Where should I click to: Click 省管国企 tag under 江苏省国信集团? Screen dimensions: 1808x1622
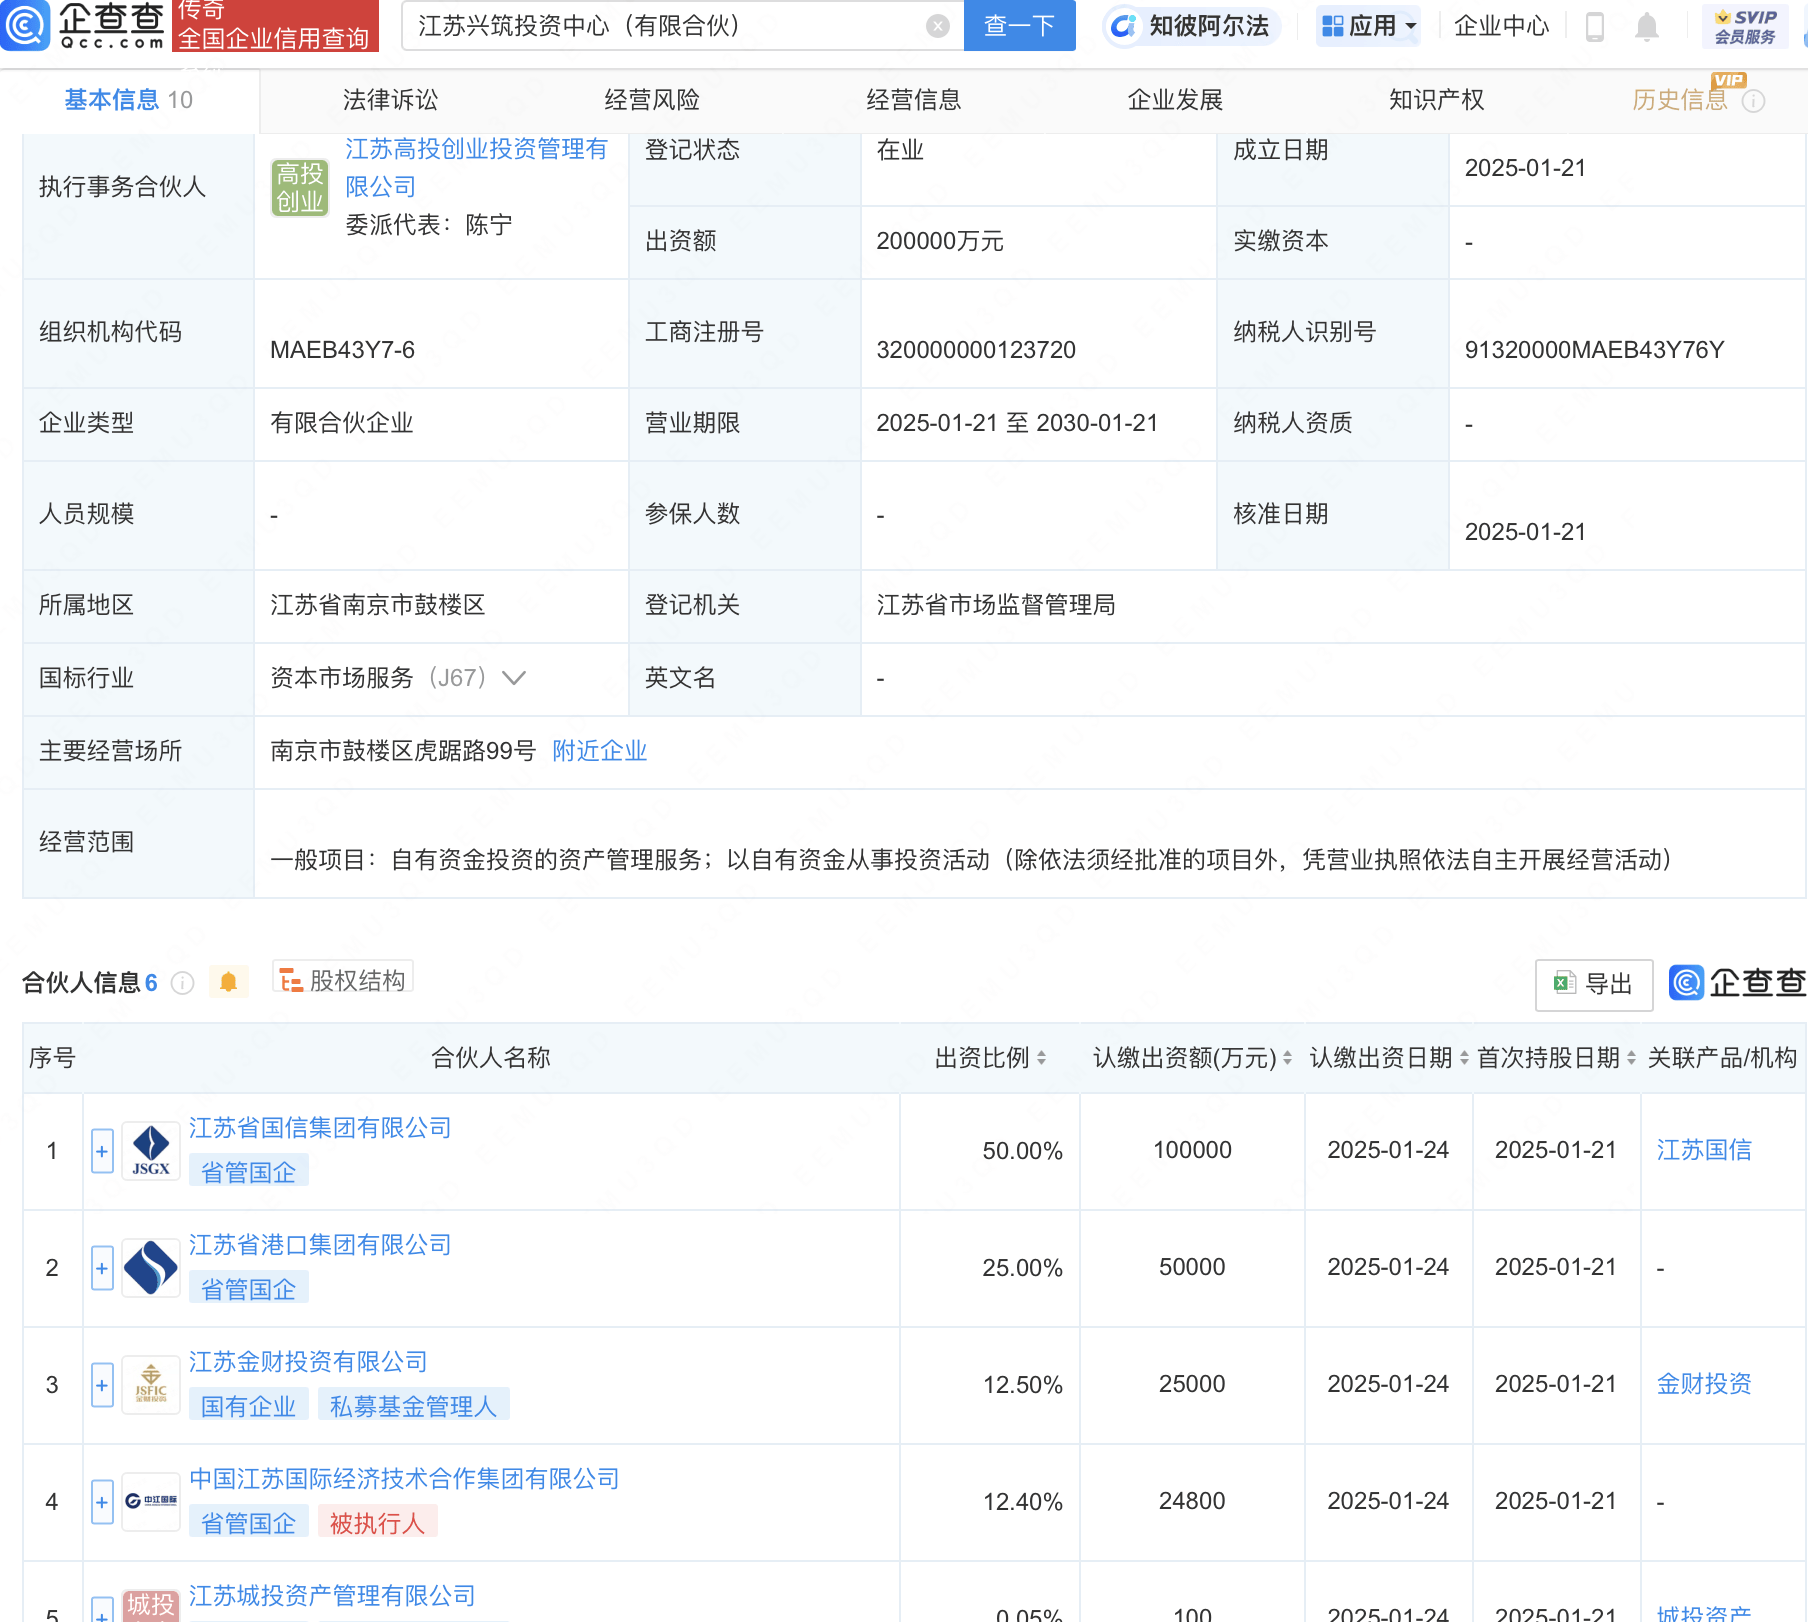pos(249,1172)
